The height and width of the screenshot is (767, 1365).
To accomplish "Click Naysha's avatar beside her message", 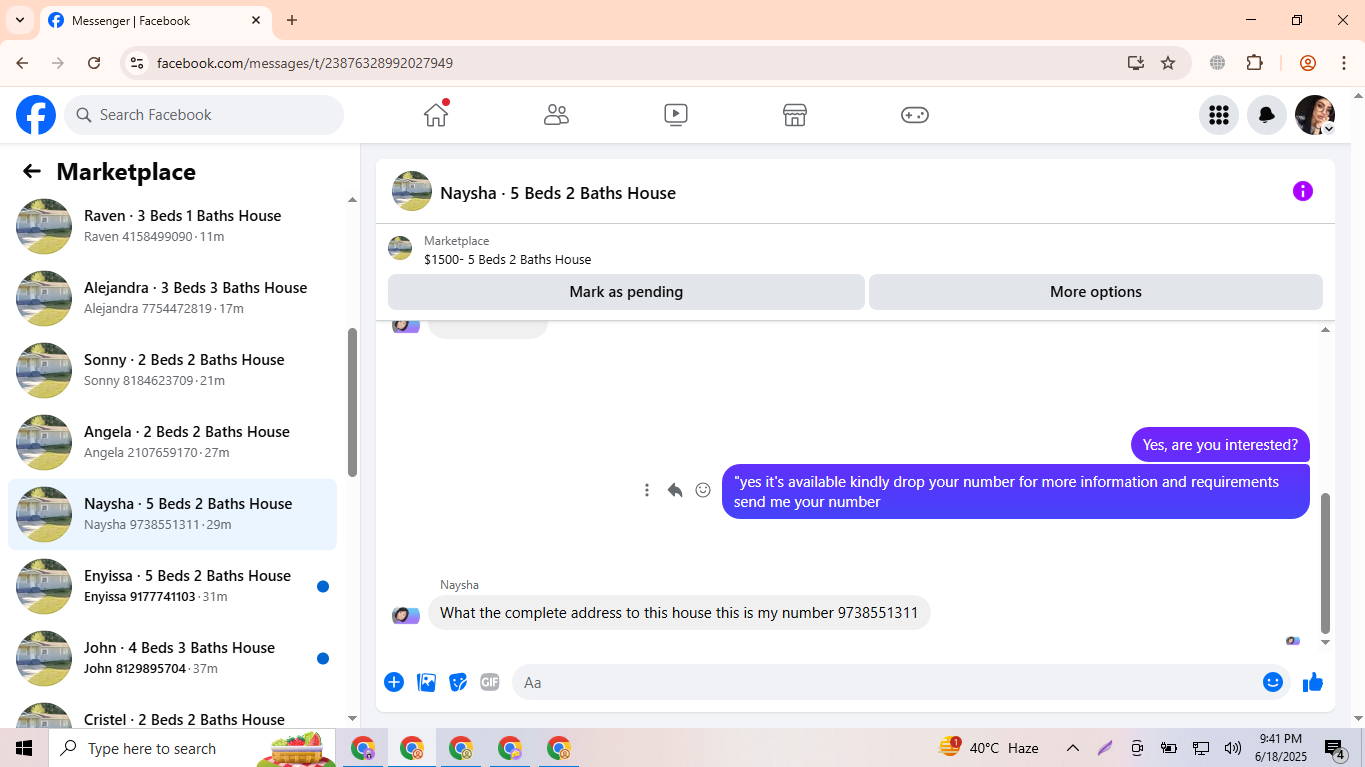I will click(x=406, y=615).
